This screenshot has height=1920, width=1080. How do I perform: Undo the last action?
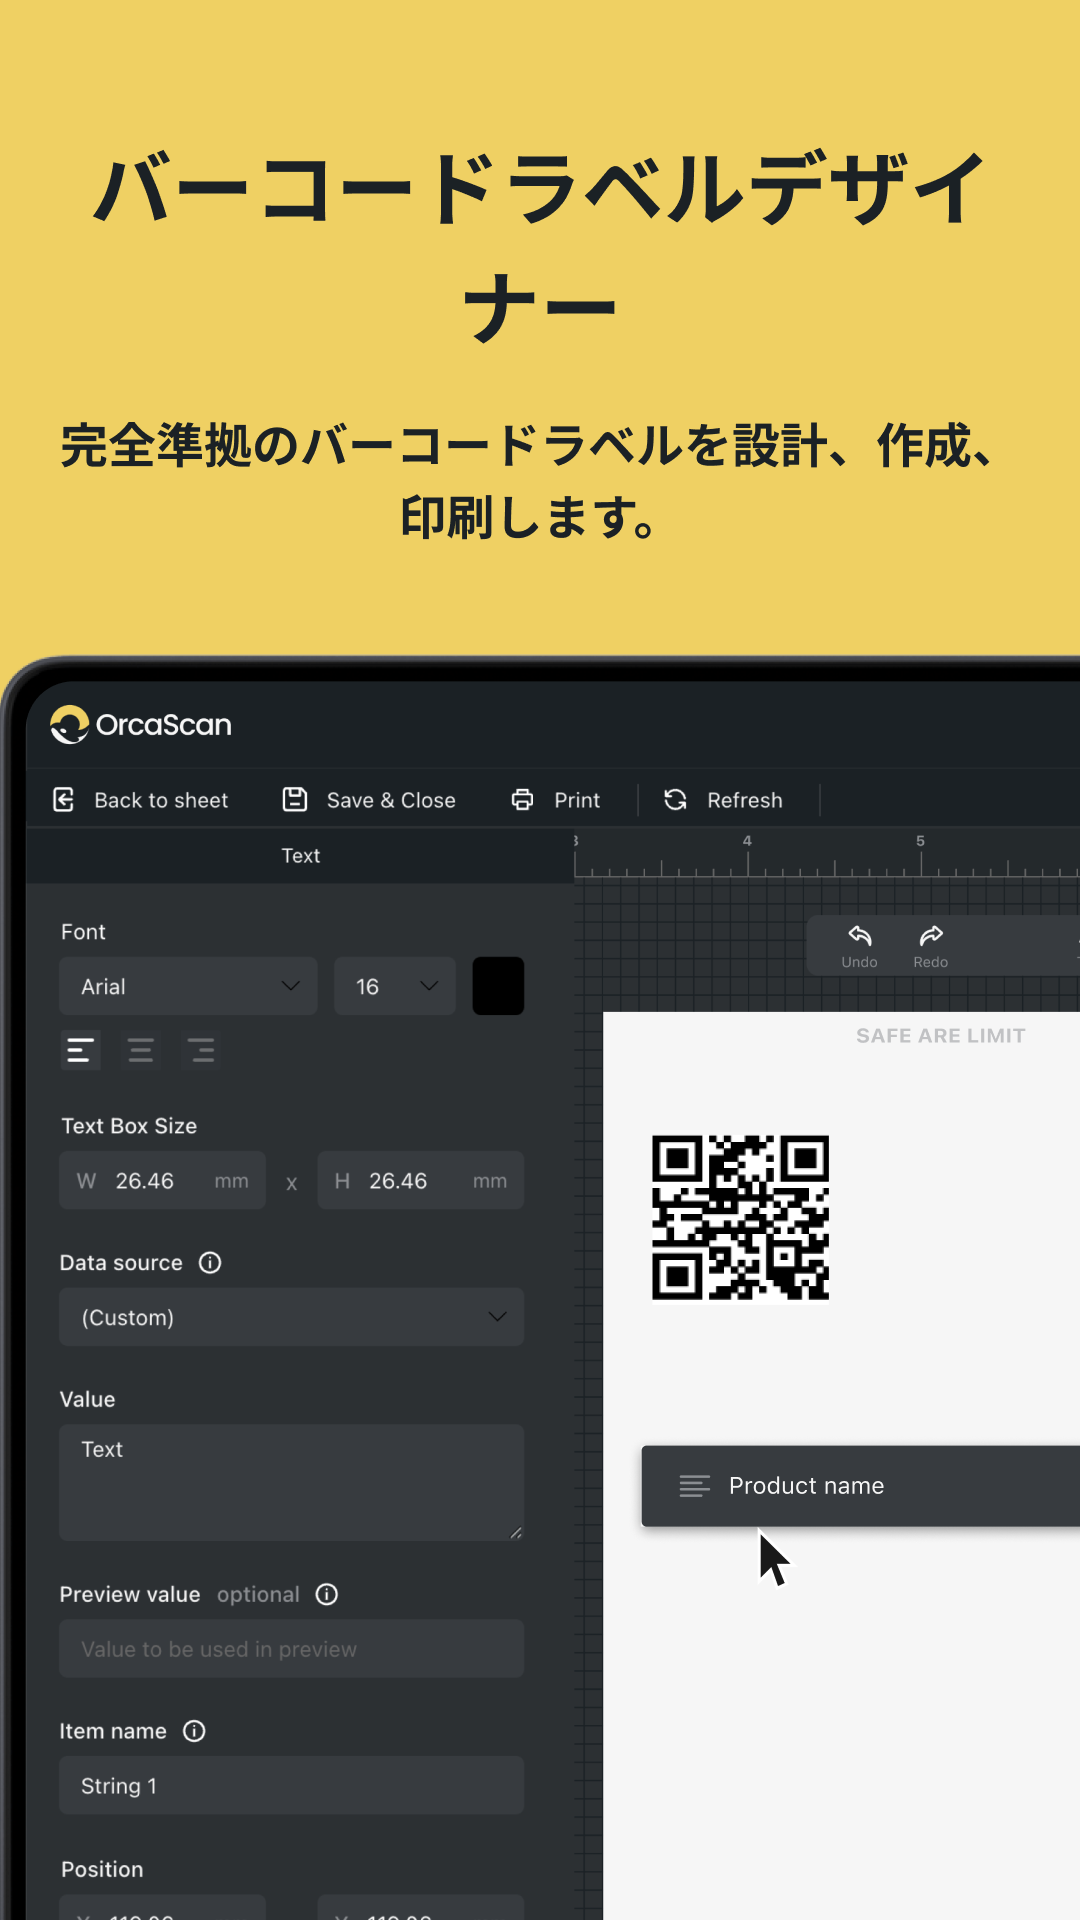[860, 946]
